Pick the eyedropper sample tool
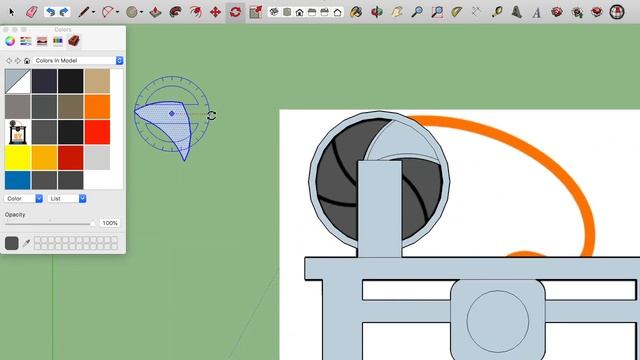This screenshot has height=360, width=640. tap(26, 243)
